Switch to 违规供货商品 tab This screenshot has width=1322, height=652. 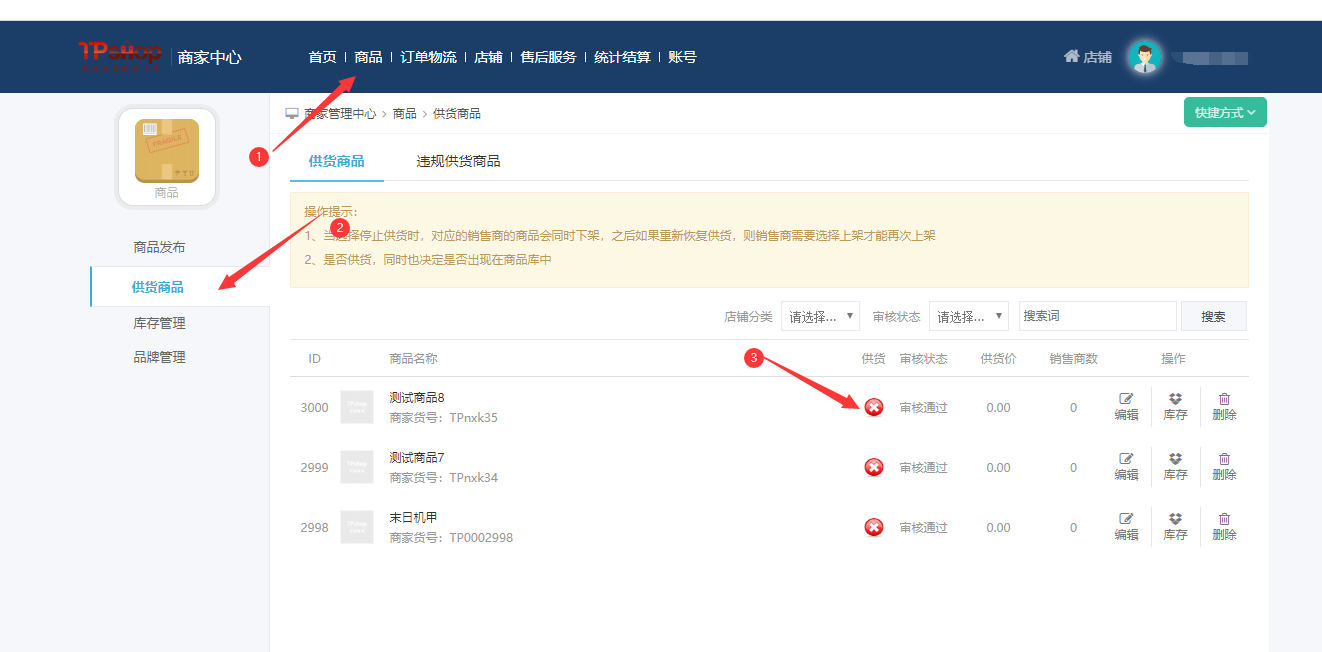(458, 161)
